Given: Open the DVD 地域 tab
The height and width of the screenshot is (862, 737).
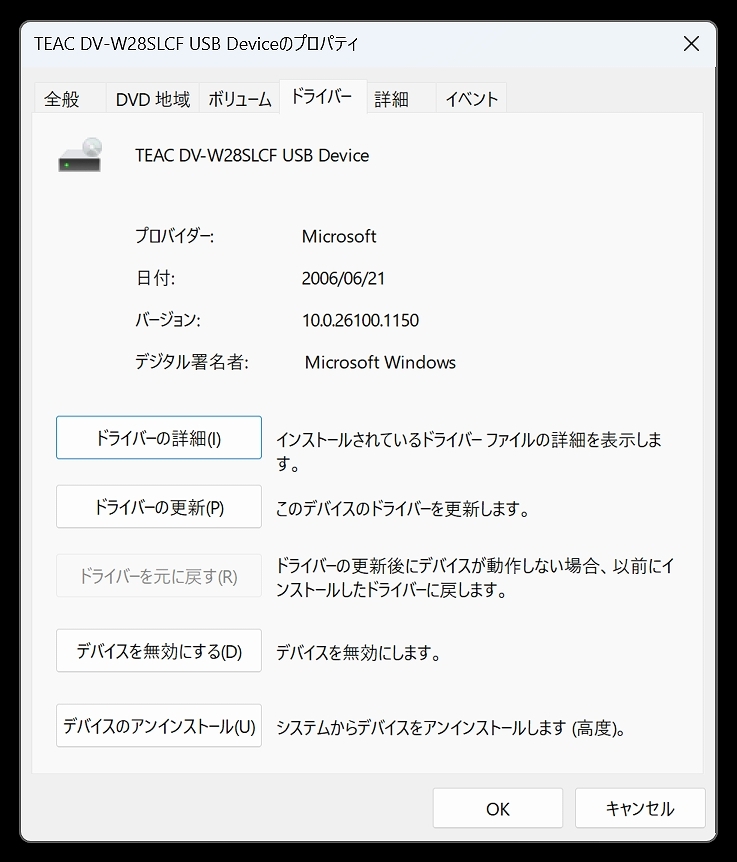Looking at the screenshot, I should (x=153, y=99).
